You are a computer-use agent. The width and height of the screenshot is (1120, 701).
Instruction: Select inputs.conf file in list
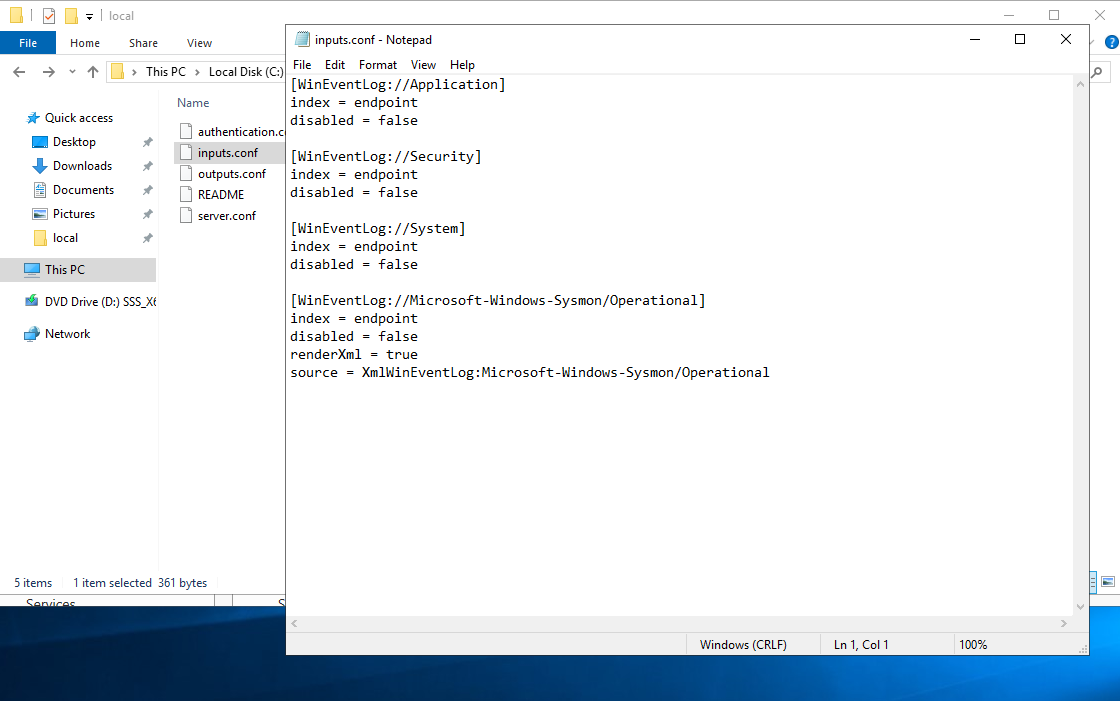[x=228, y=152]
